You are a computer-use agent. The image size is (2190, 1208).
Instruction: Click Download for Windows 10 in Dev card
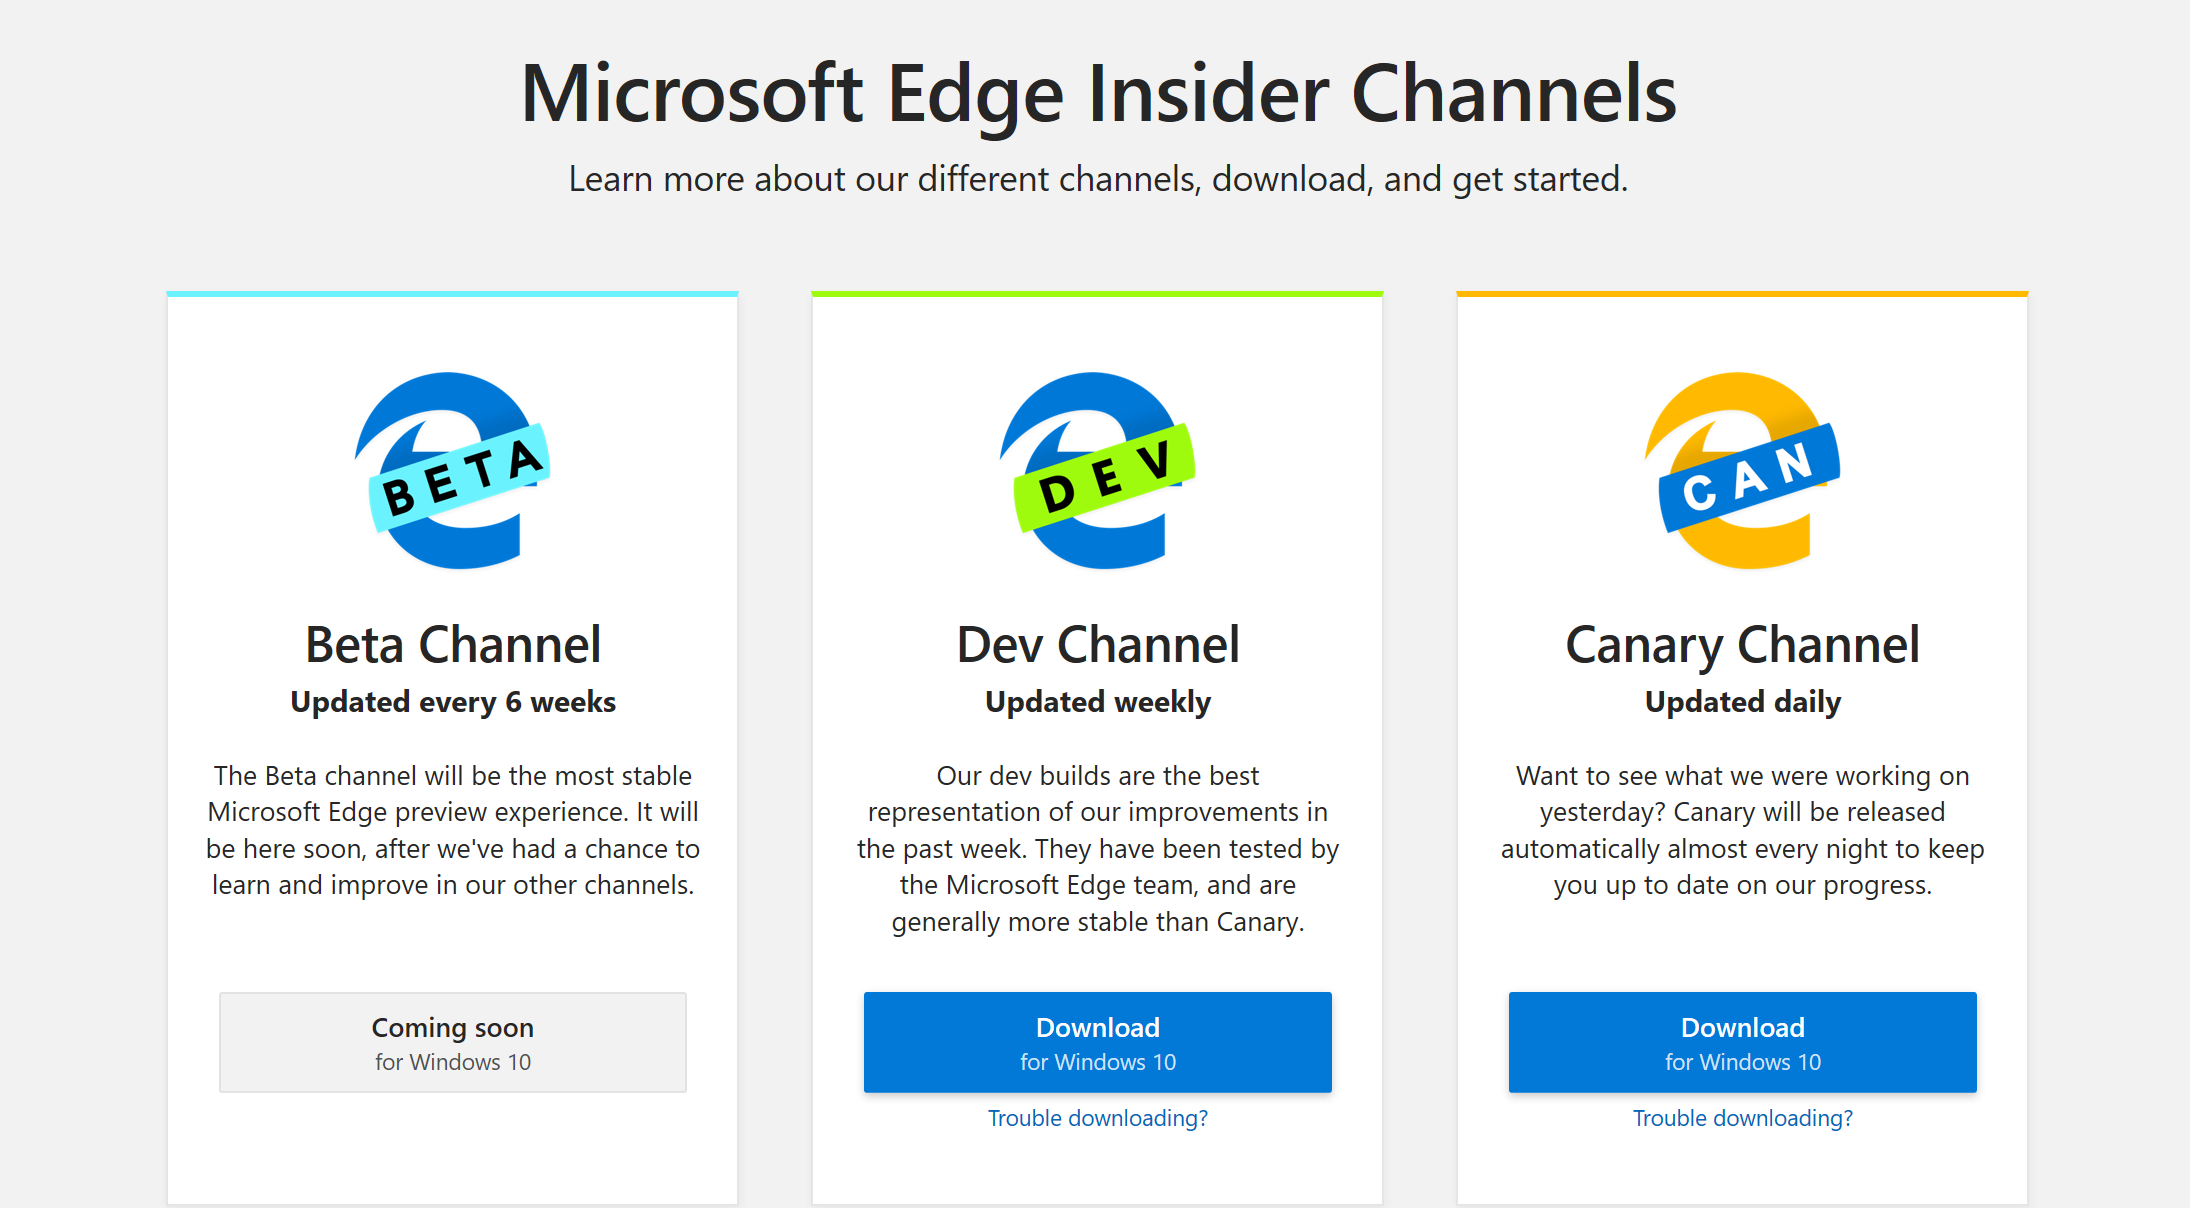pyautogui.click(x=1097, y=1042)
